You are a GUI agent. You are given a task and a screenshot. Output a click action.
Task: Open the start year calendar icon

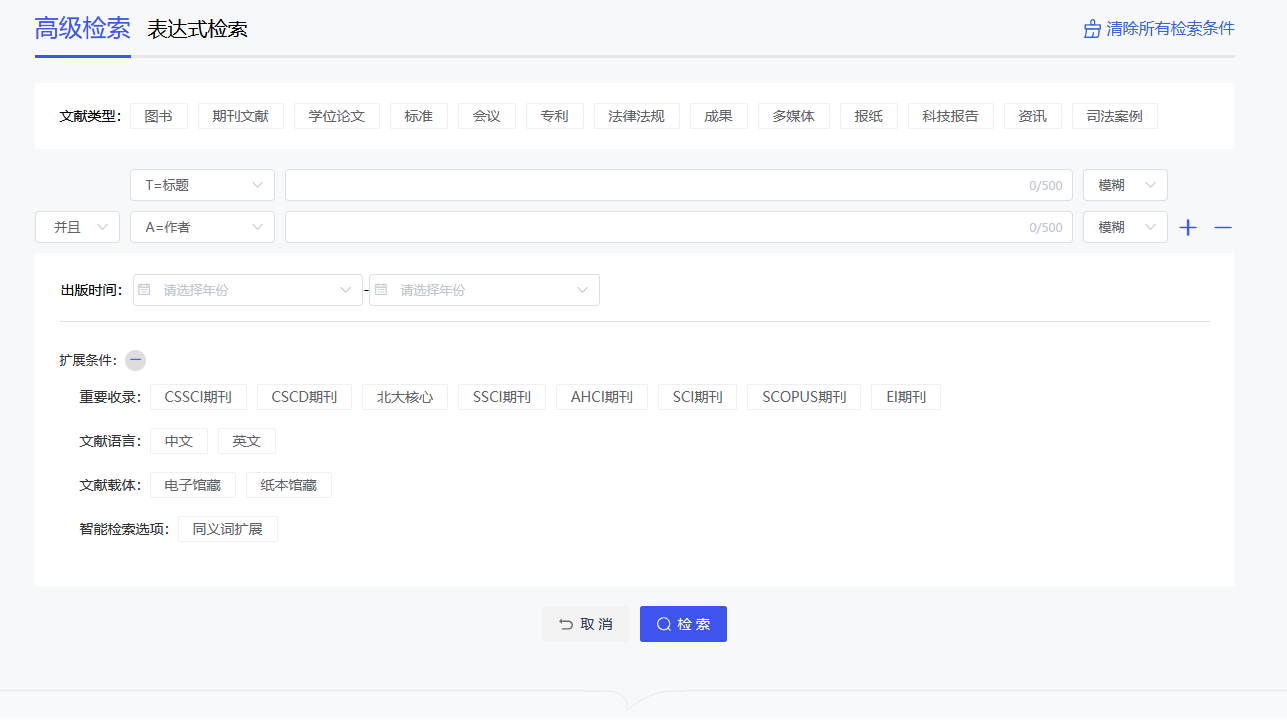click(x=143, y=289)
